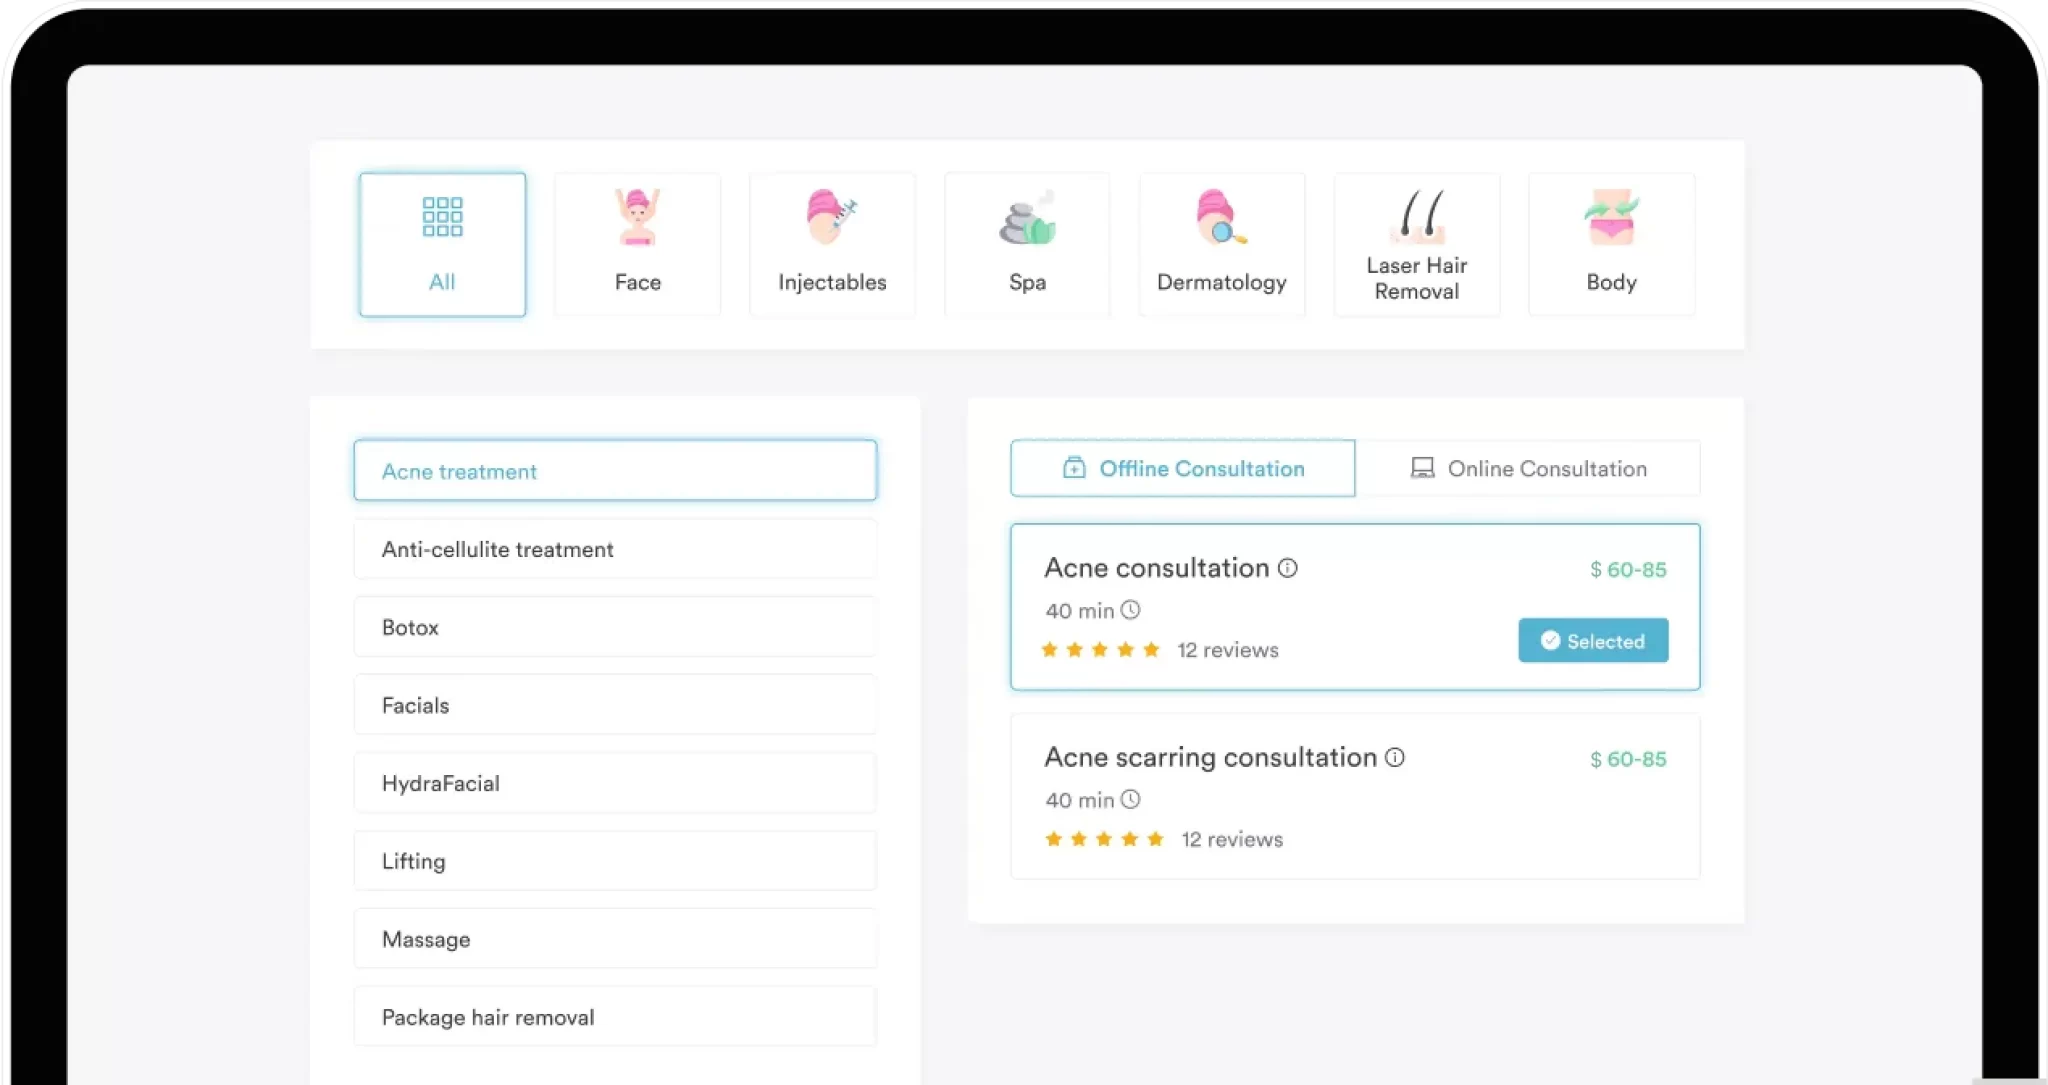Click the Acne scarring consultation info icon
Image resolution: width=2048 pixels, height=1085 pixels.
pyautogui.click(x=1396, y=757)
